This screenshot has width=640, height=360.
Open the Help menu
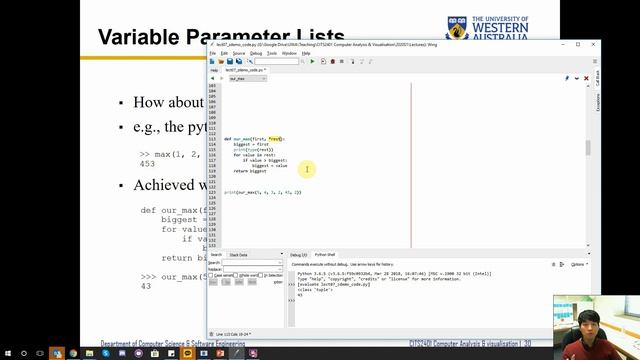coord(306,53)
